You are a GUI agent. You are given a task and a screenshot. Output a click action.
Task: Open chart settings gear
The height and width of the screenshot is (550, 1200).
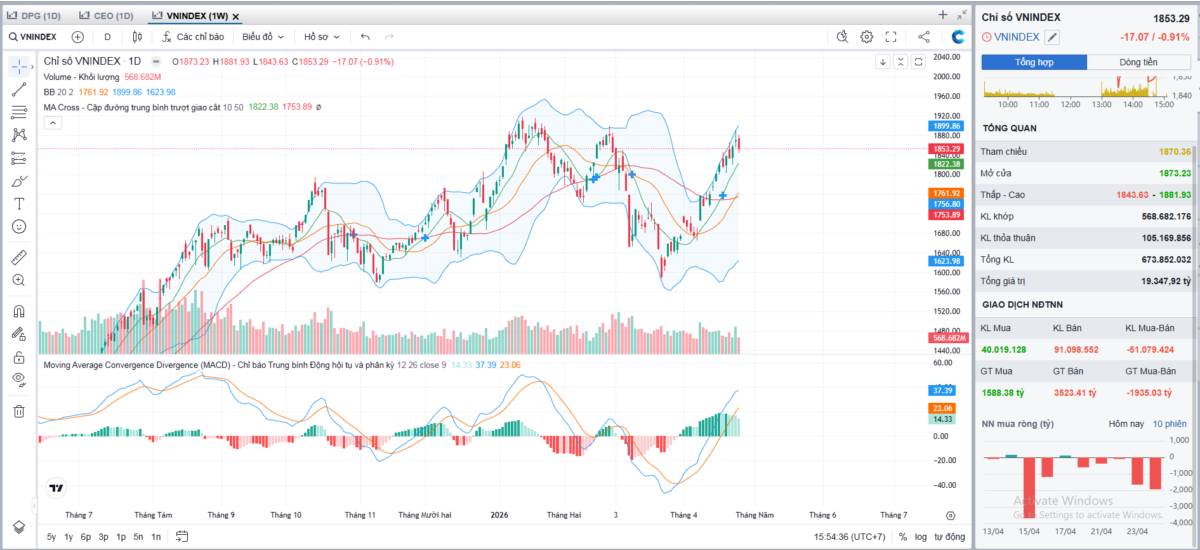(867, 37)
